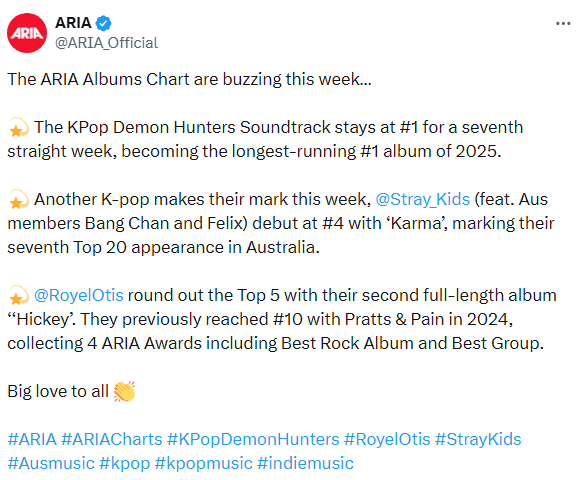Click the star emoji beside @RoyelOtis
This screenshot has width=582, height=480.
(18, 295)
